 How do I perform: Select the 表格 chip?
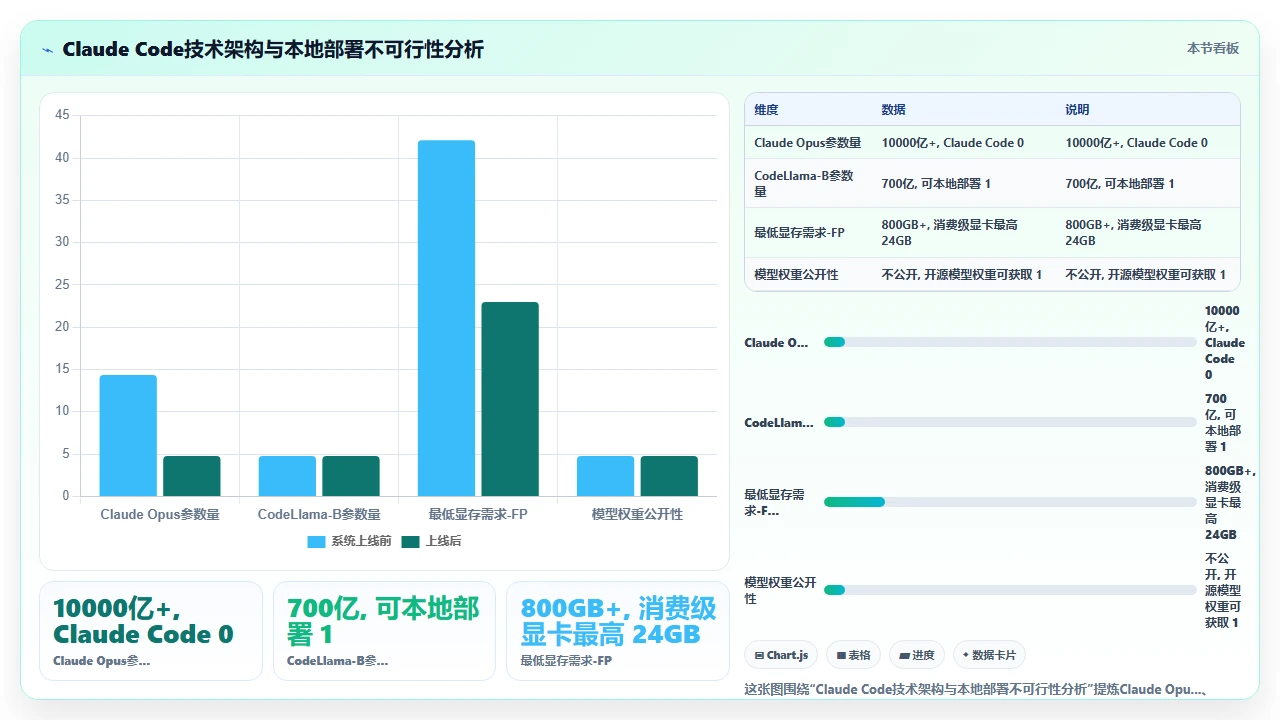853,655
